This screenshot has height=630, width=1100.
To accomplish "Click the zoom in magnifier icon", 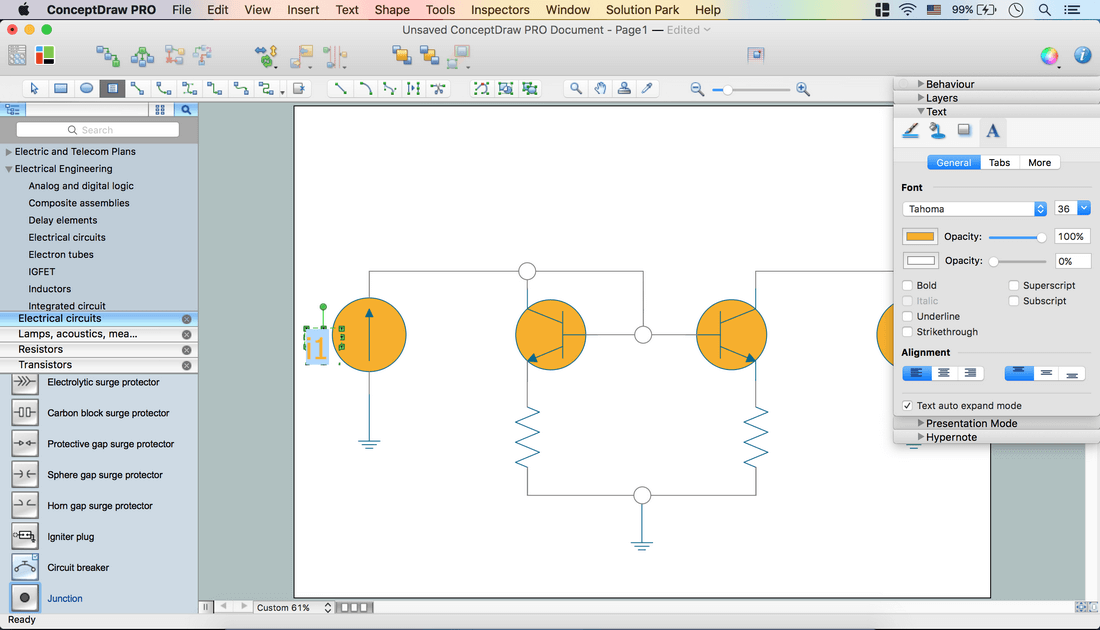I will coord(802,90).
